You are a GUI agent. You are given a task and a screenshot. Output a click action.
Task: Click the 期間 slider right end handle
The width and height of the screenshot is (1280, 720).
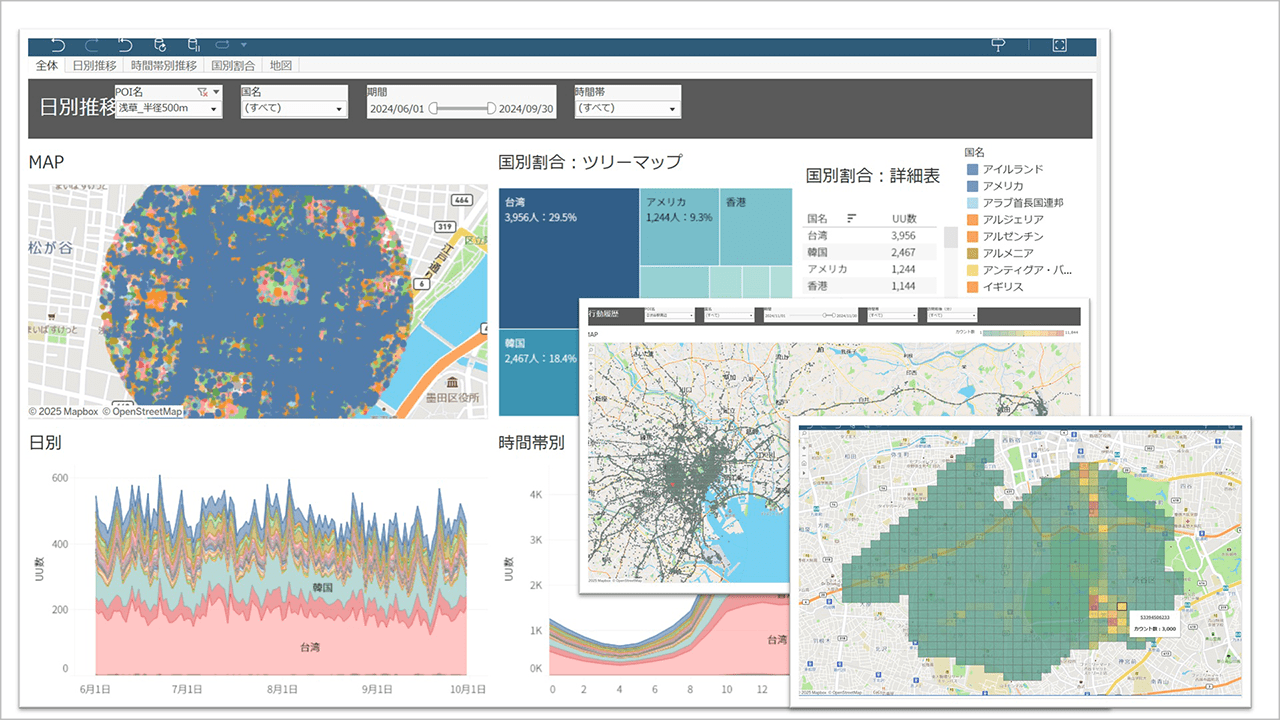coord(491,108)
